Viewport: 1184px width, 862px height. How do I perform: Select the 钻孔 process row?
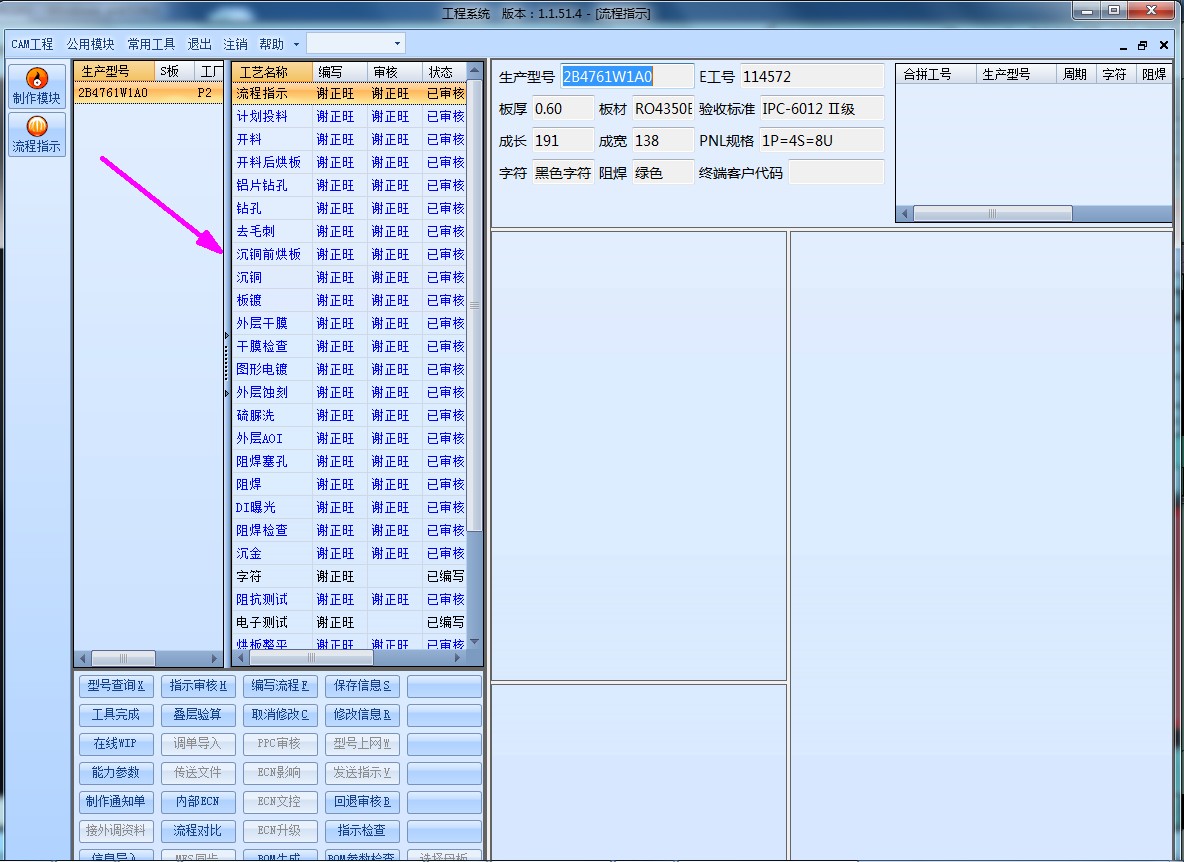click(350, 208)
